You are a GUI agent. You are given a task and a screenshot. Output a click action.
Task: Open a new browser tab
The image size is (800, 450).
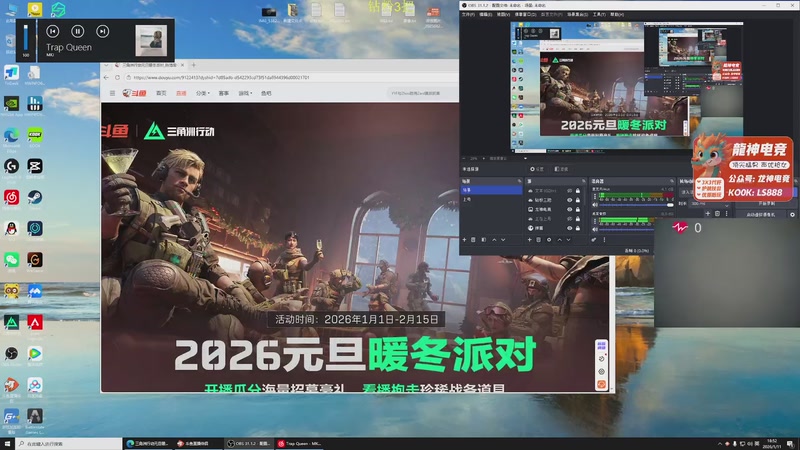point(194,65)
